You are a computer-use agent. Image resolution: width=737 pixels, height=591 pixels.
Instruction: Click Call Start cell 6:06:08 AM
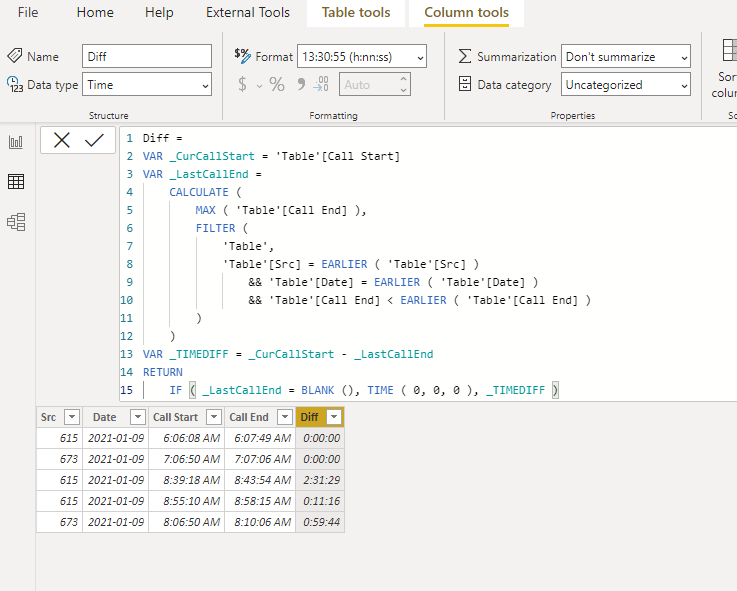[x=187, y=438]
